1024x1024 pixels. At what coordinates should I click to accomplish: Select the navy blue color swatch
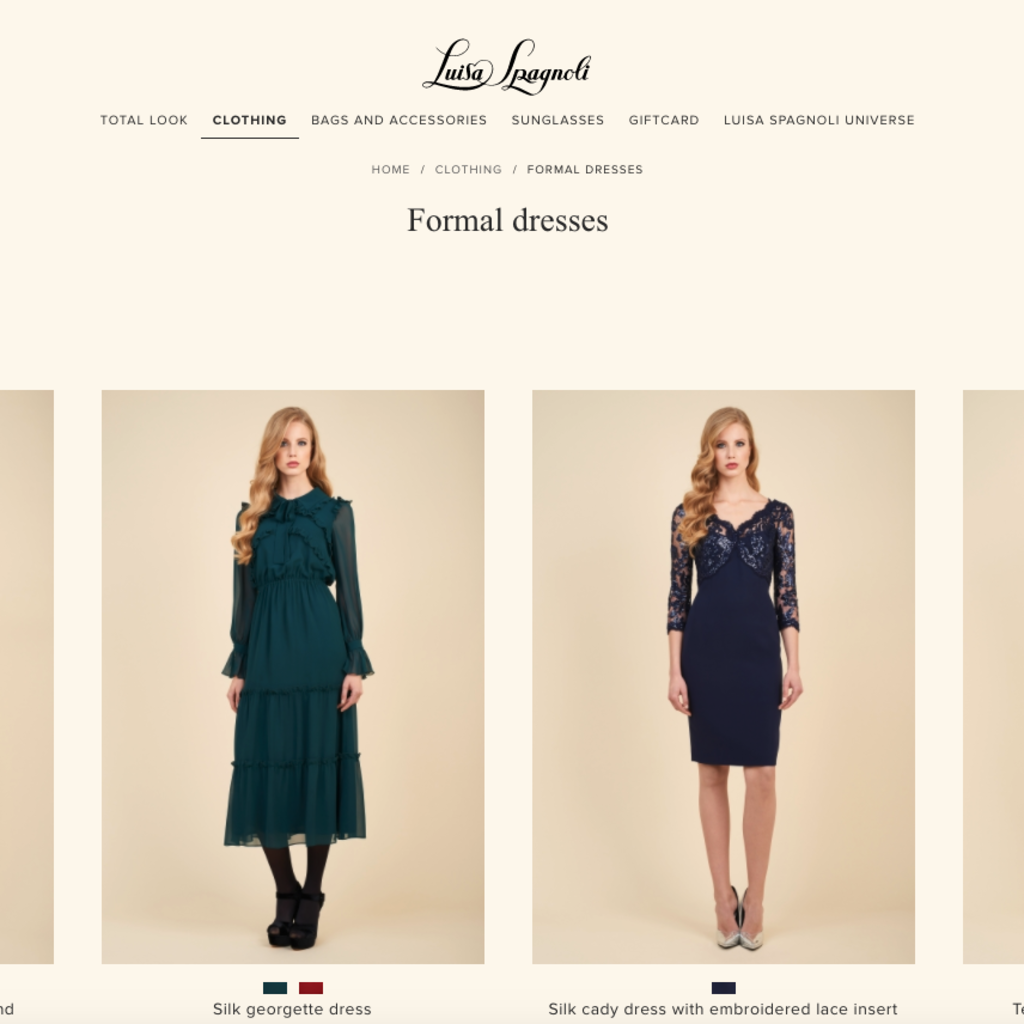(x=724, y=988)
